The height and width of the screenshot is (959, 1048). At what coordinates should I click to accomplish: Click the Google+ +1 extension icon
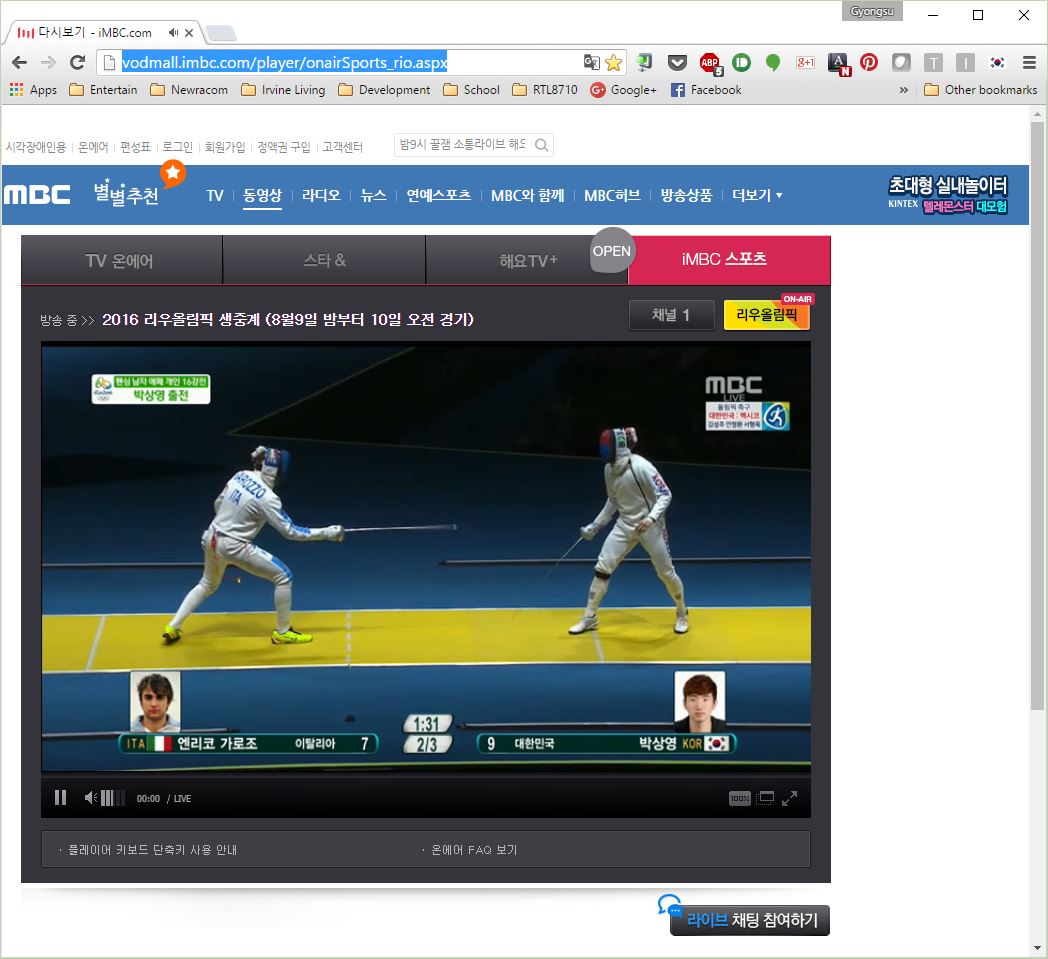tap(805, 63)
